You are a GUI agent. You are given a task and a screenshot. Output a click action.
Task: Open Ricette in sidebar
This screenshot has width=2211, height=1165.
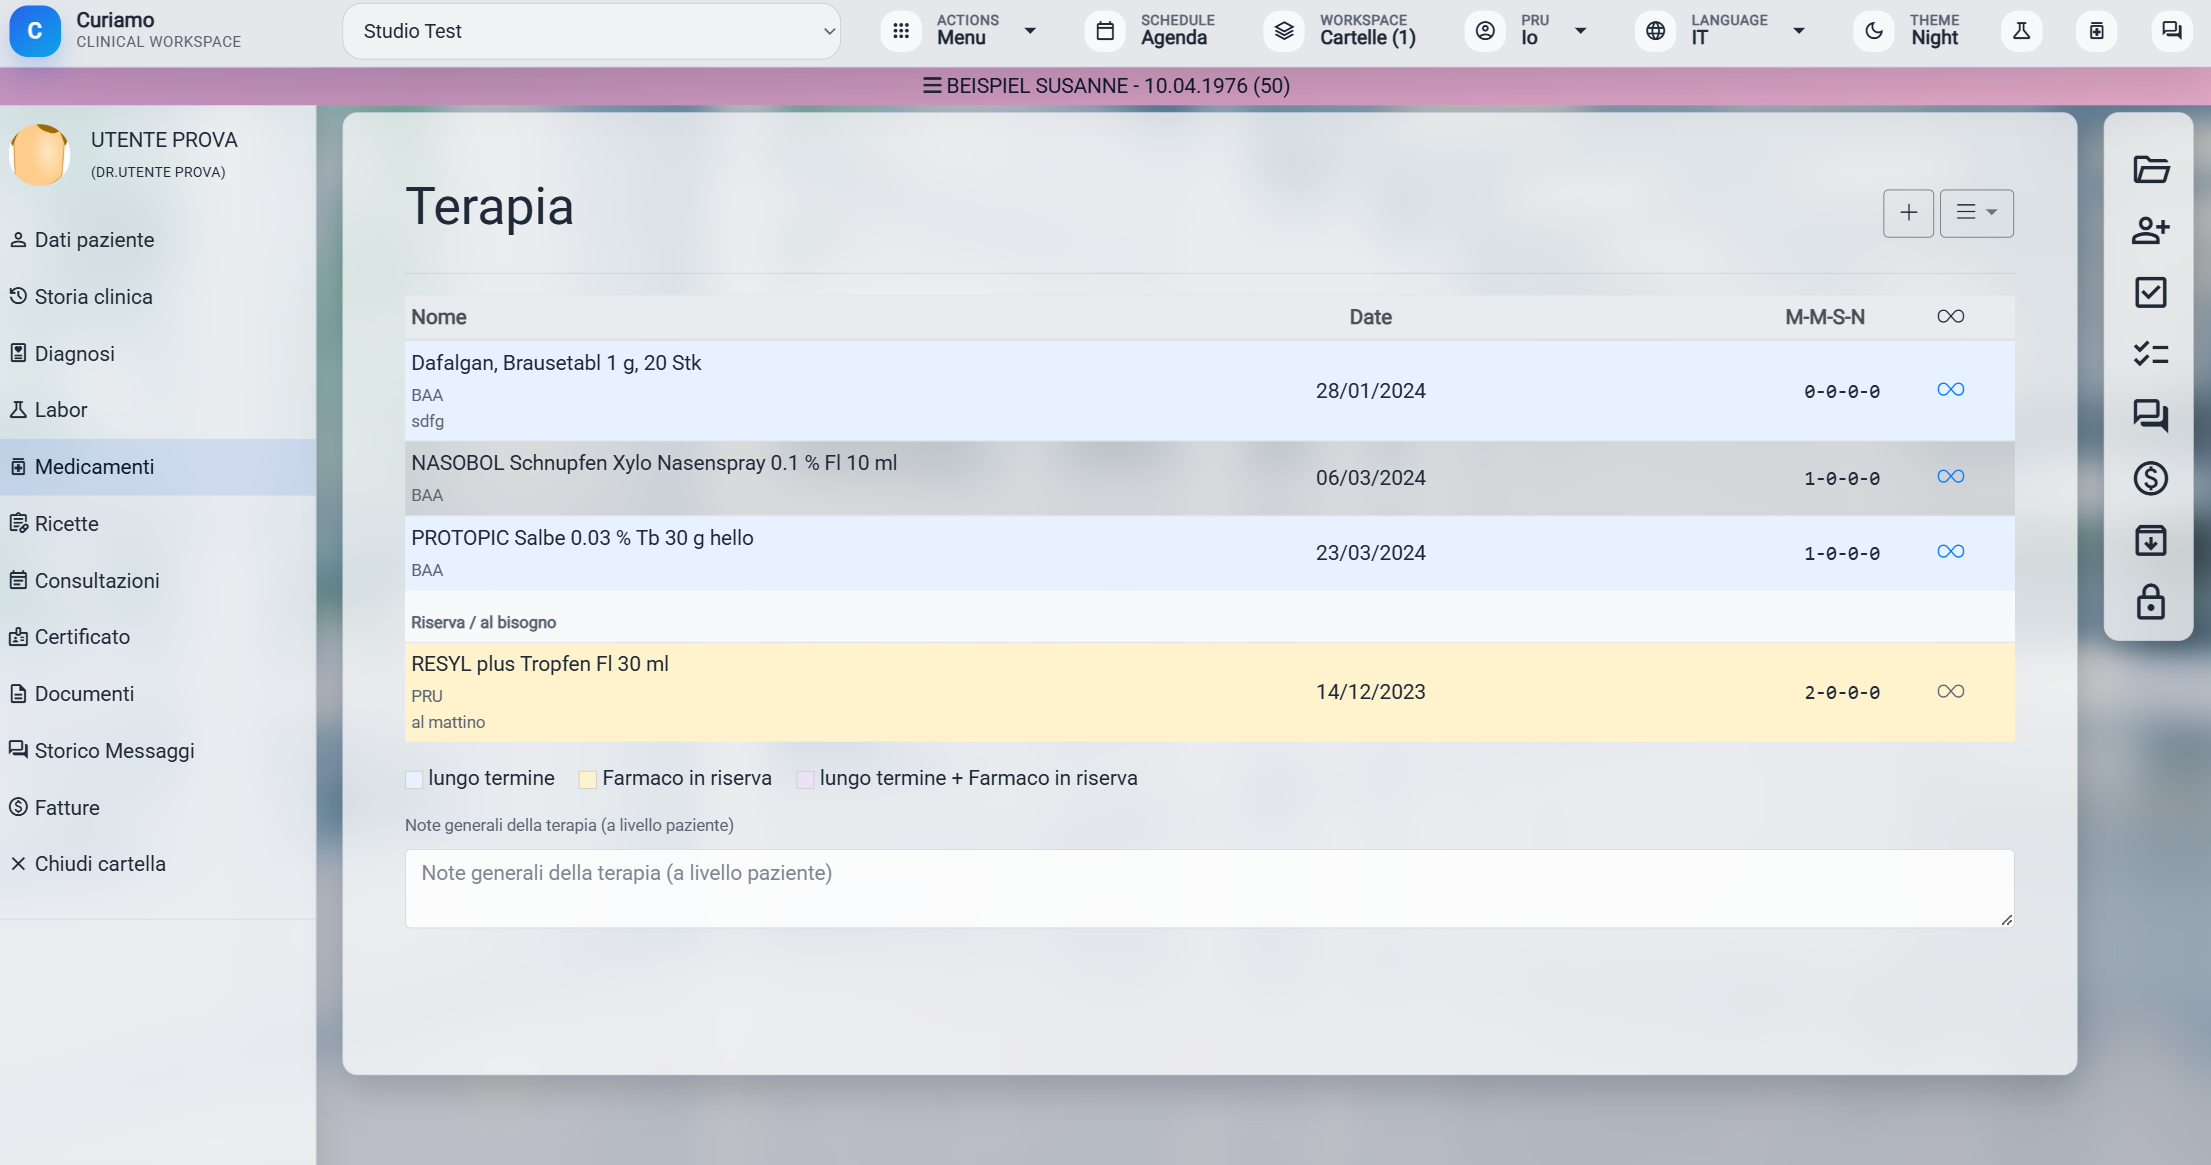[158, 524]
